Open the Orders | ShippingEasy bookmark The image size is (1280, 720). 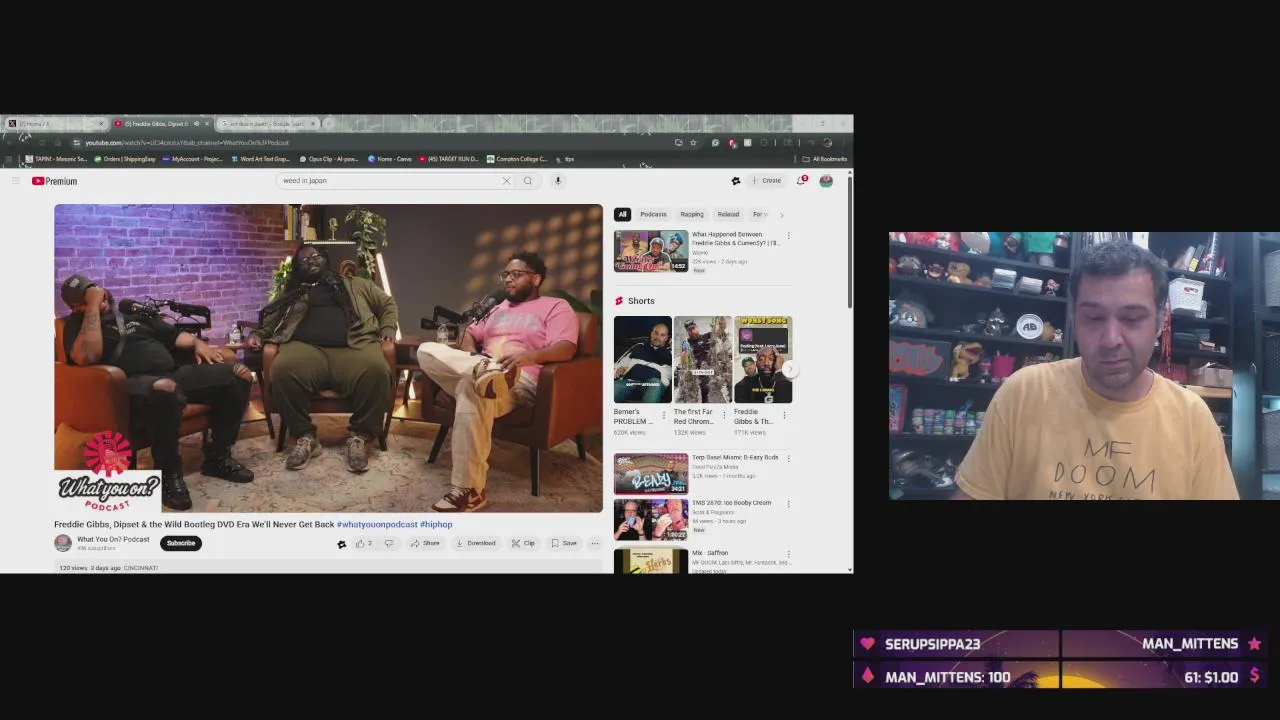click(125, 159)
